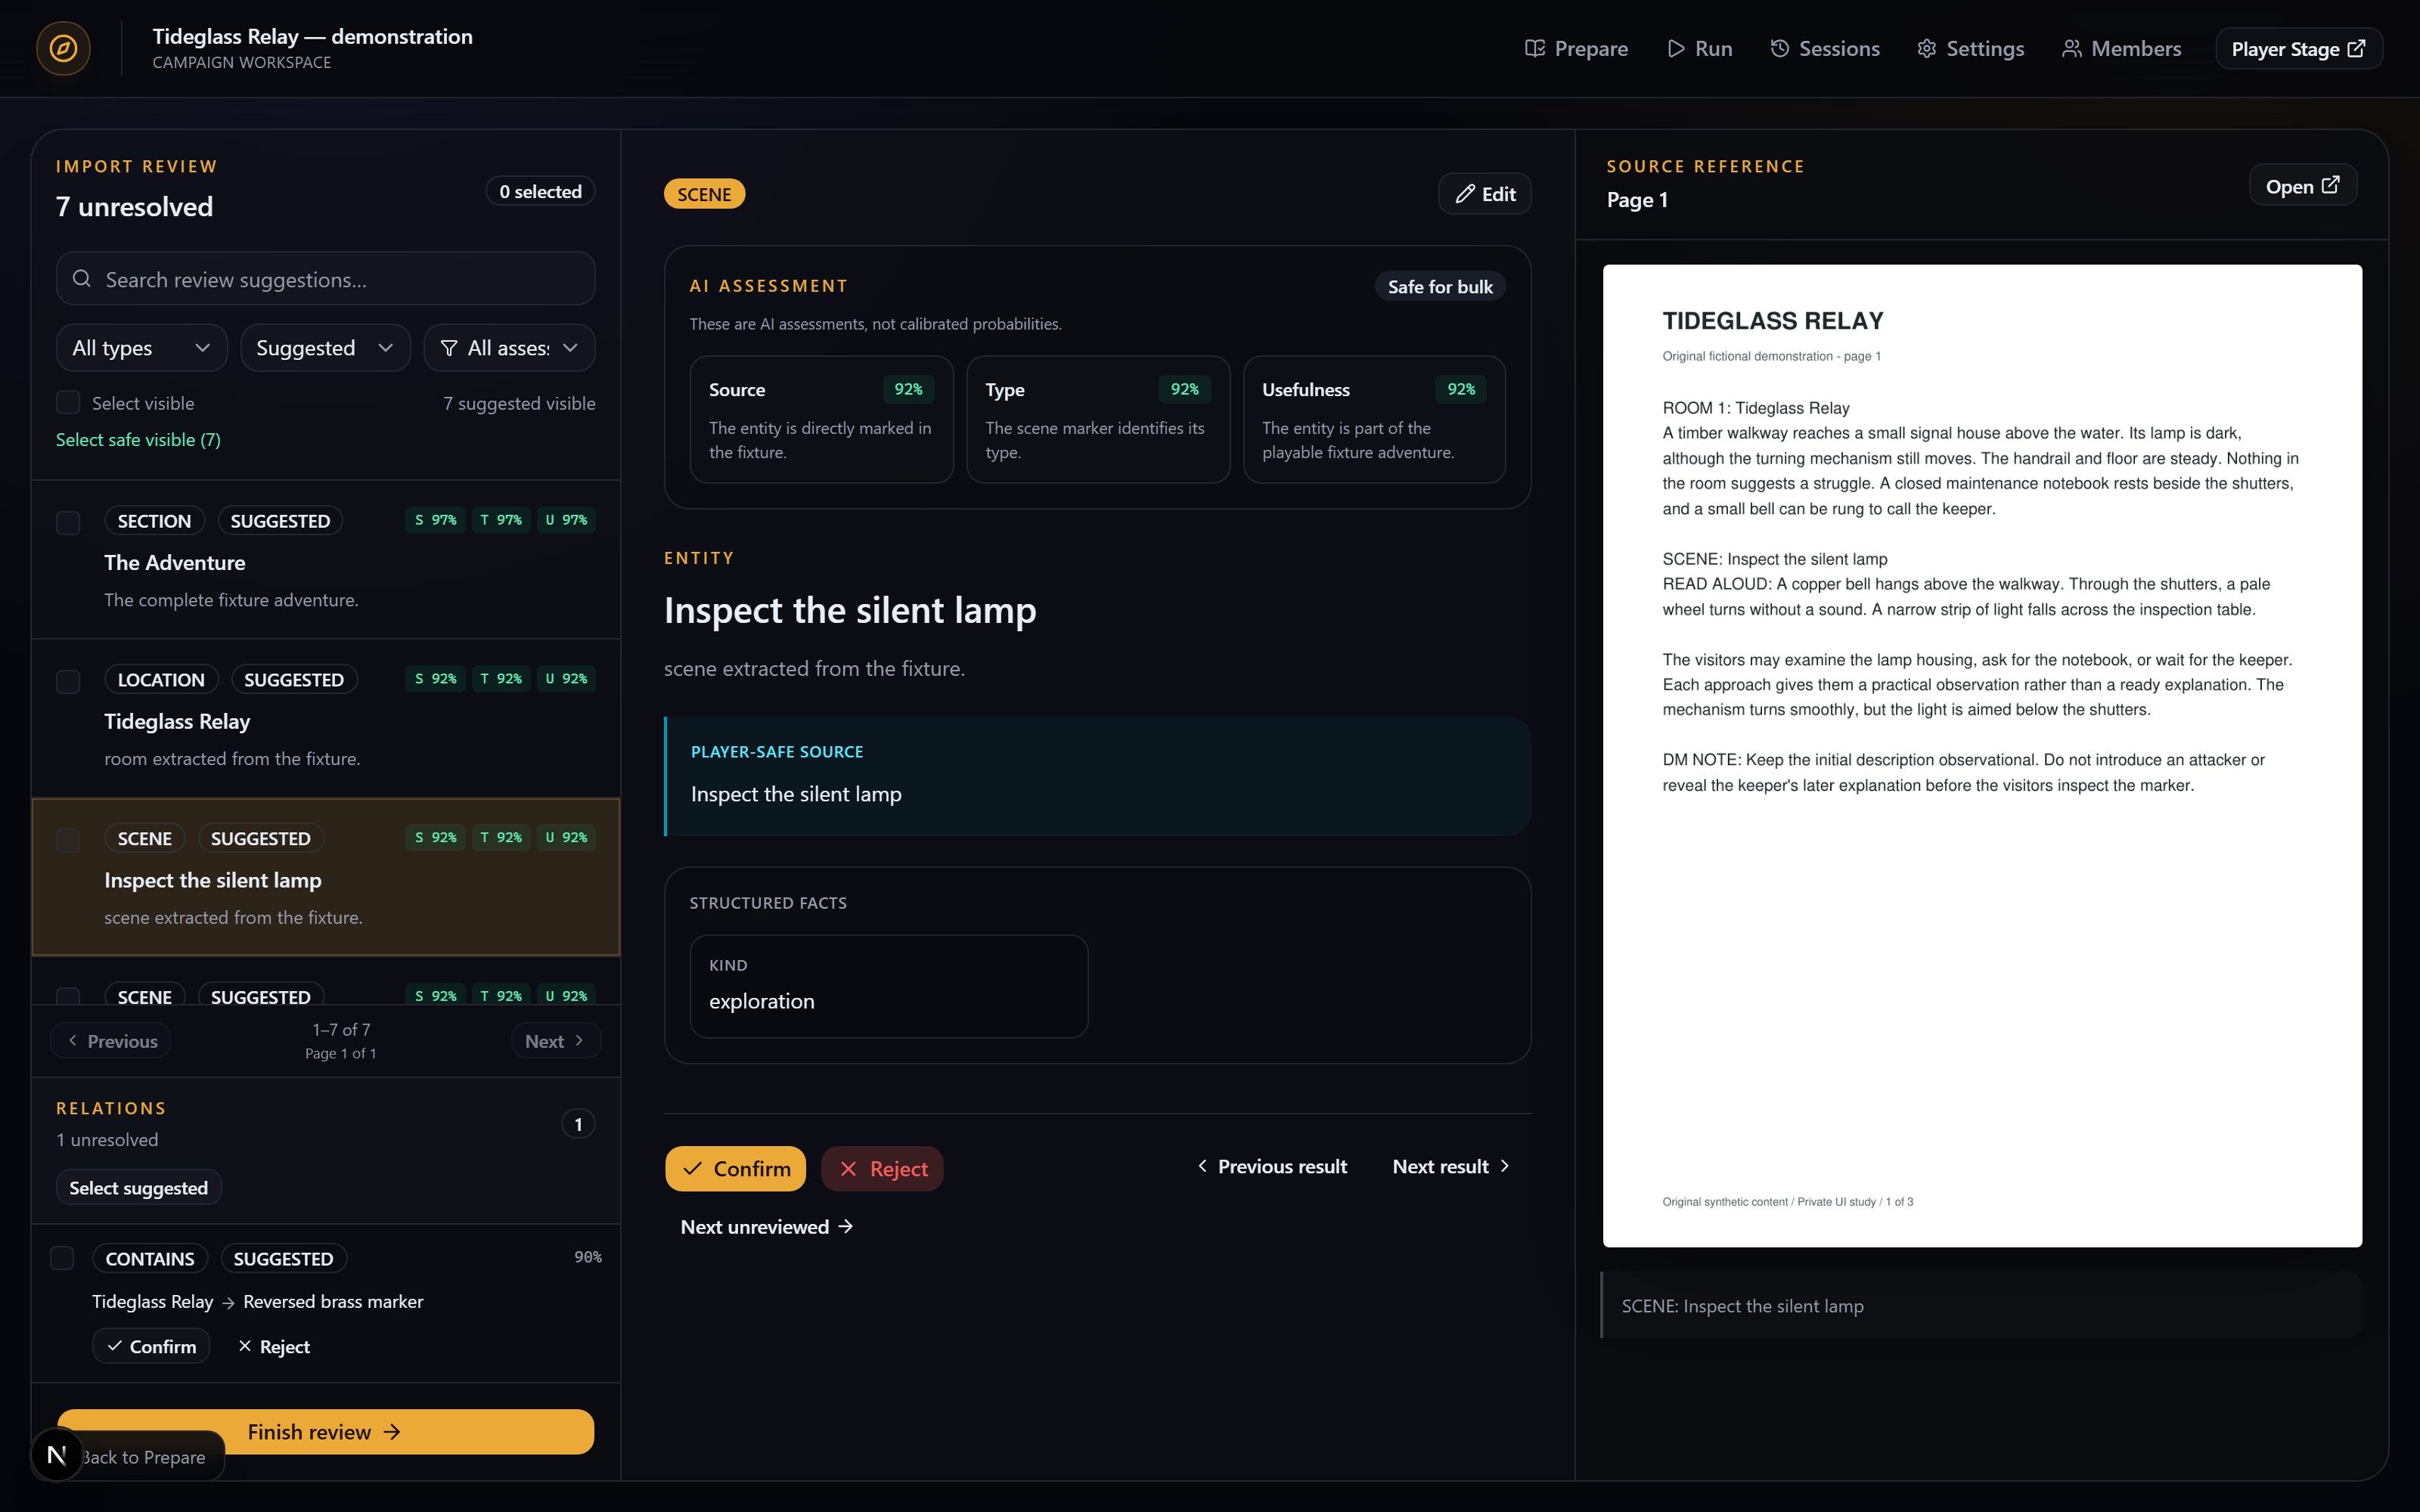Open the source page external link icon

click(2331, 185)
